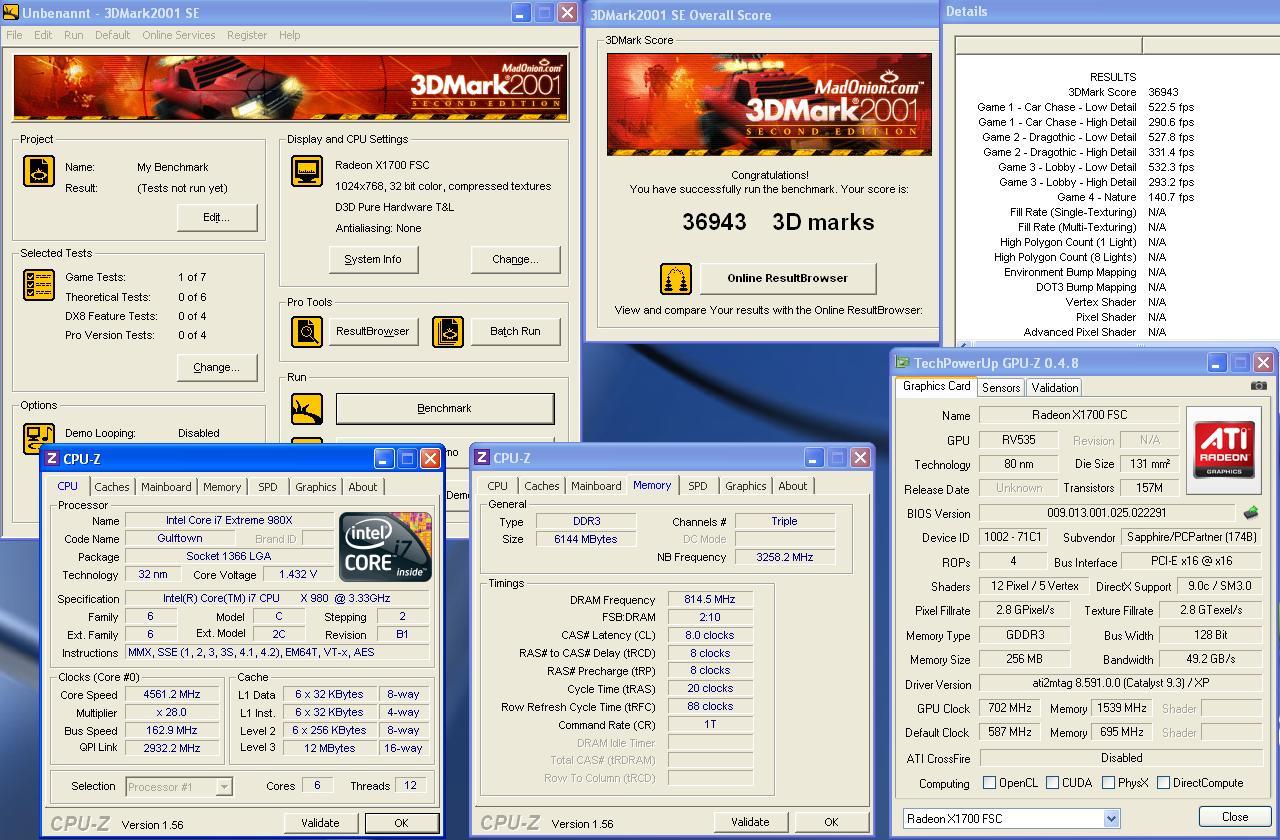
Task: Click the ResultBrowser magnifier icon
Action: (307, 331)
